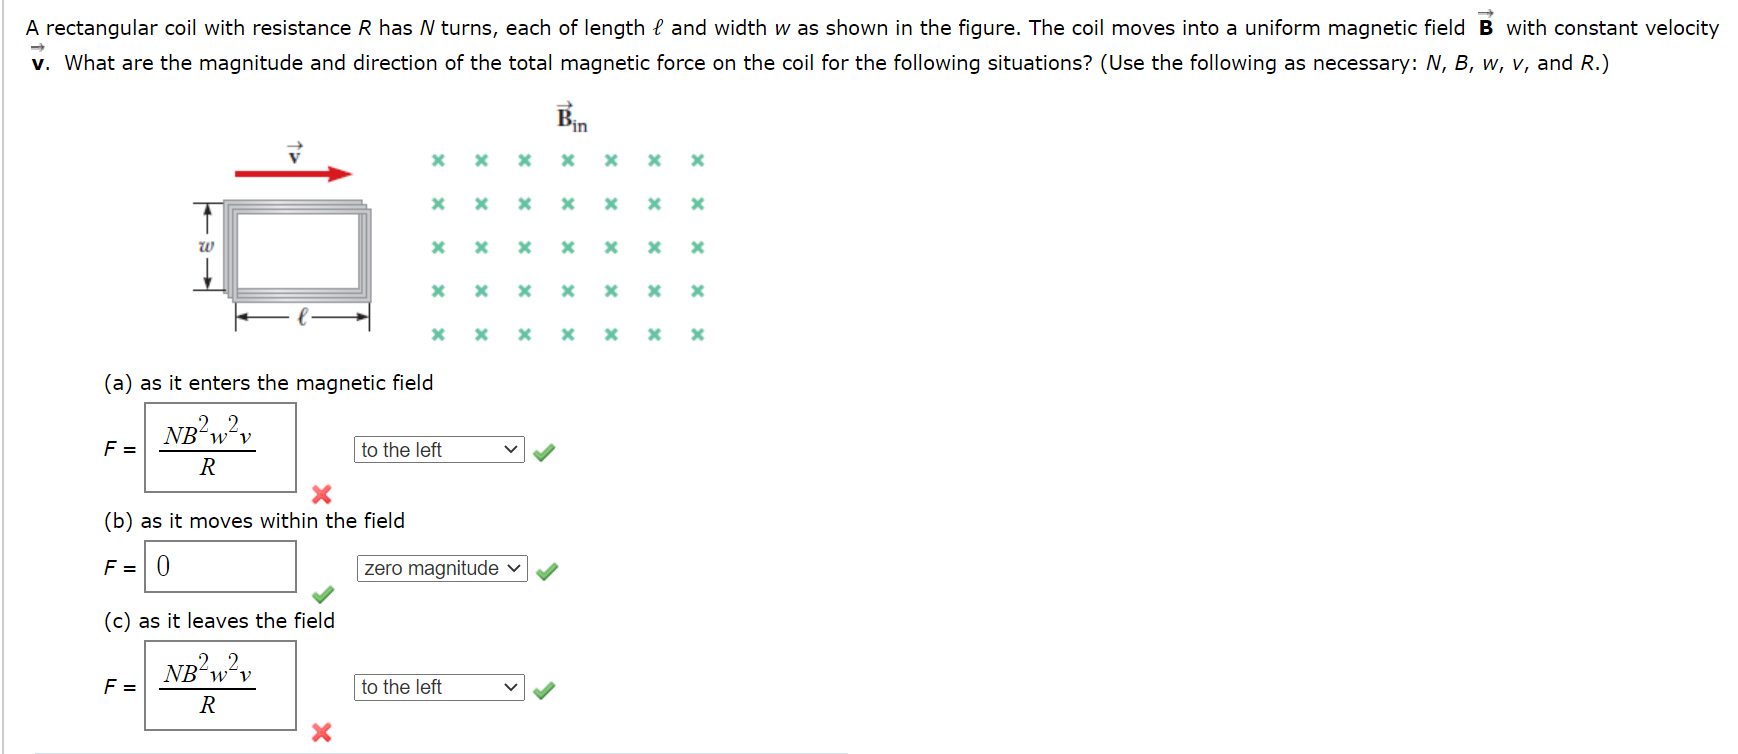The width and height of the screenshot is (1738, 754).
Task: Click the green checkmark beside part (a) direction
Action: pyautogui.click(x=544, y=450)
